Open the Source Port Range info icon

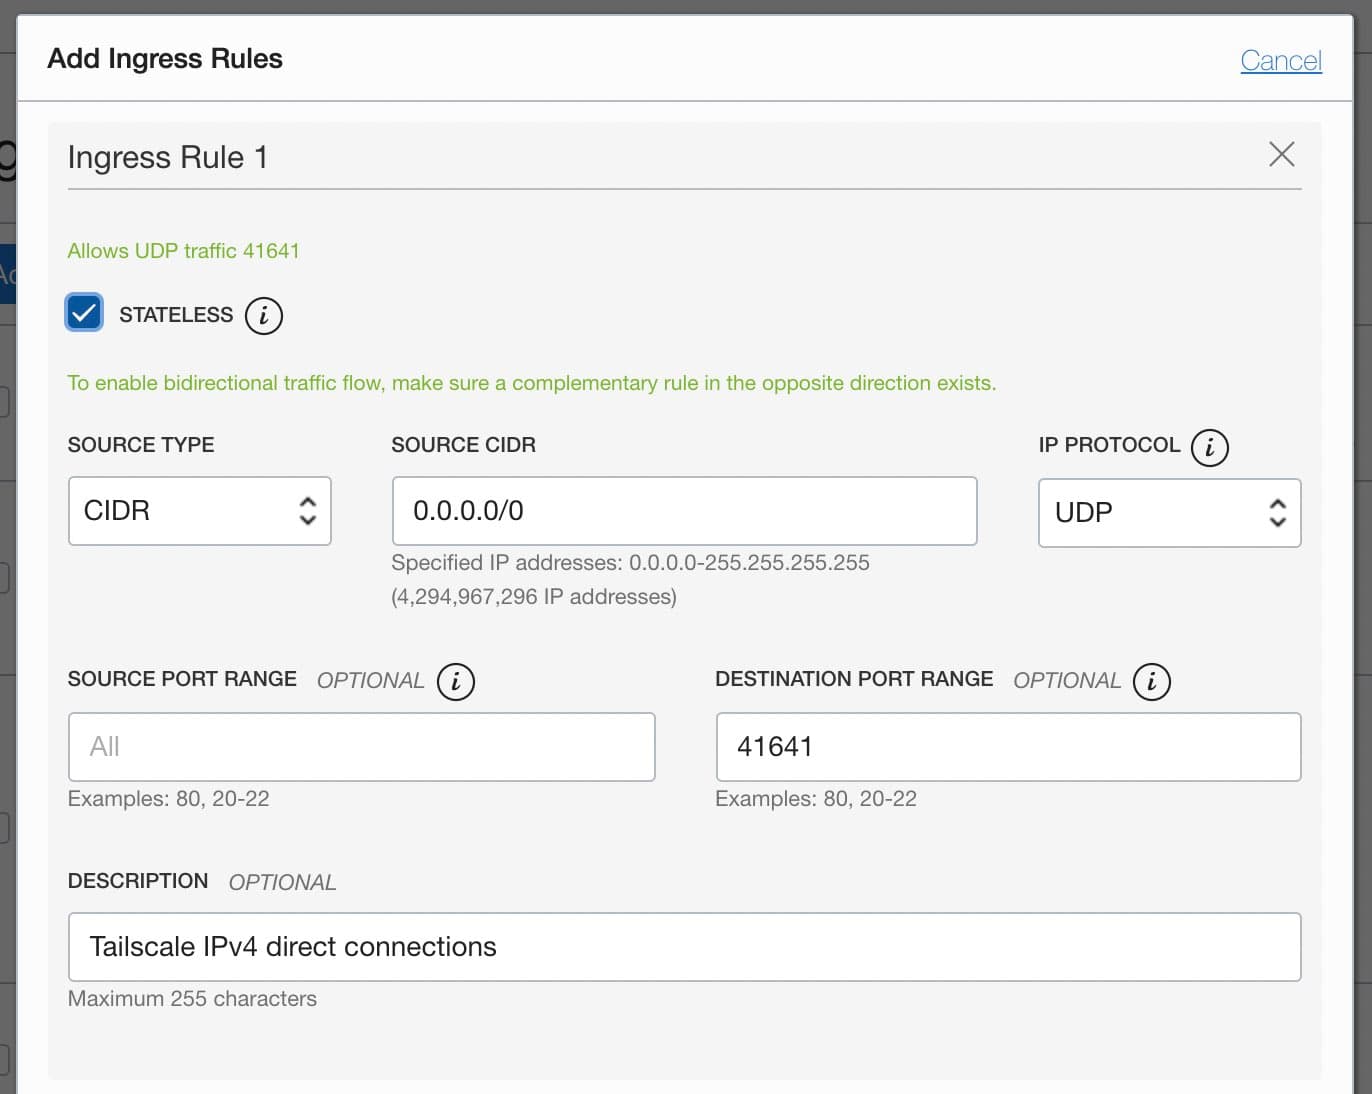[456, 681]
